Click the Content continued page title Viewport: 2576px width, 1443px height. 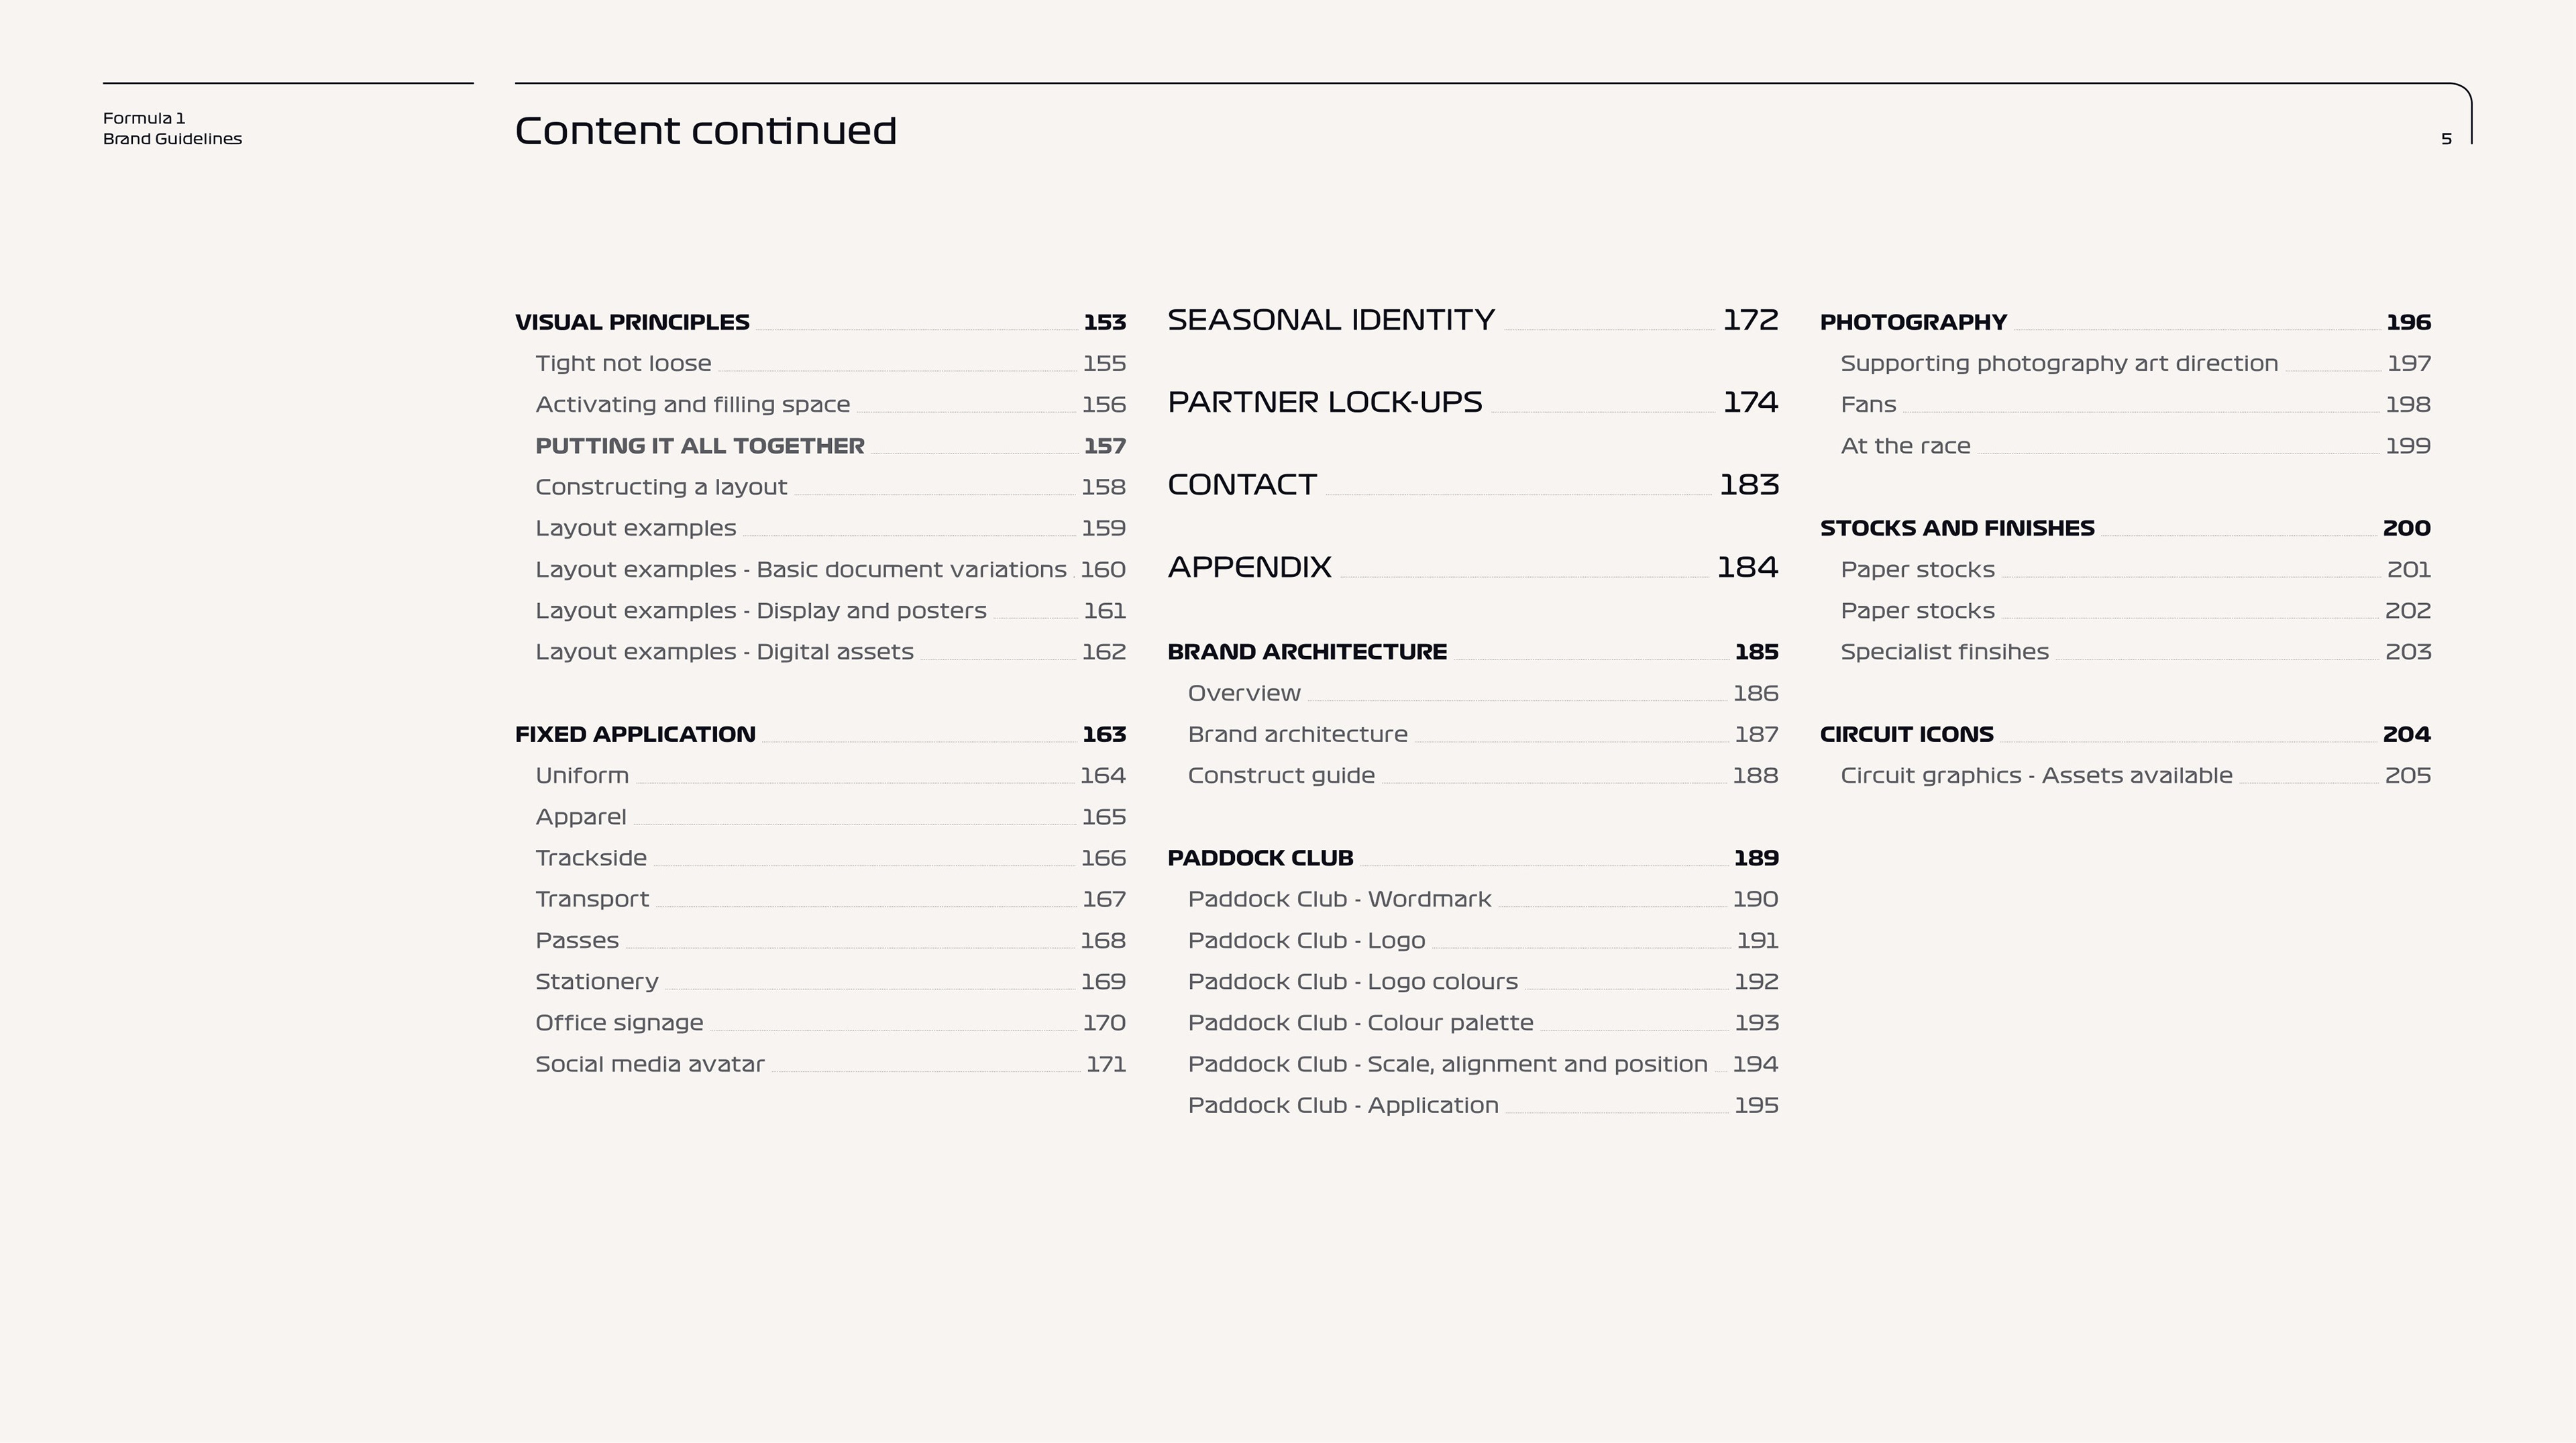(705, 131)
